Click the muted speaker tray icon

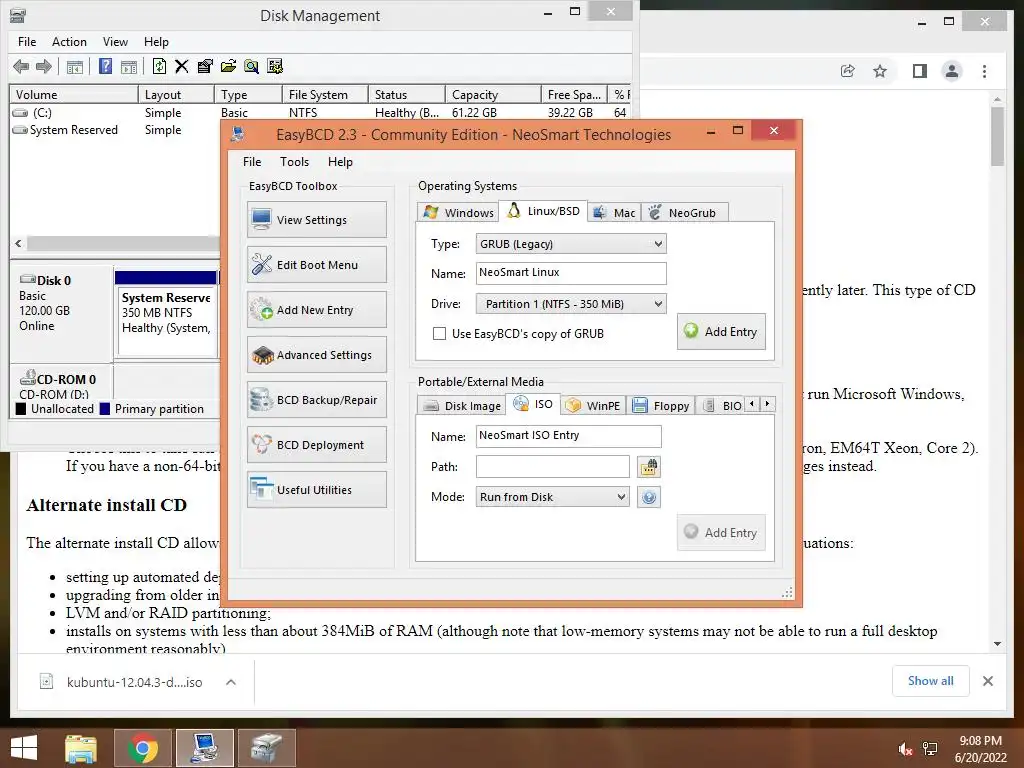tap(905, 749)
